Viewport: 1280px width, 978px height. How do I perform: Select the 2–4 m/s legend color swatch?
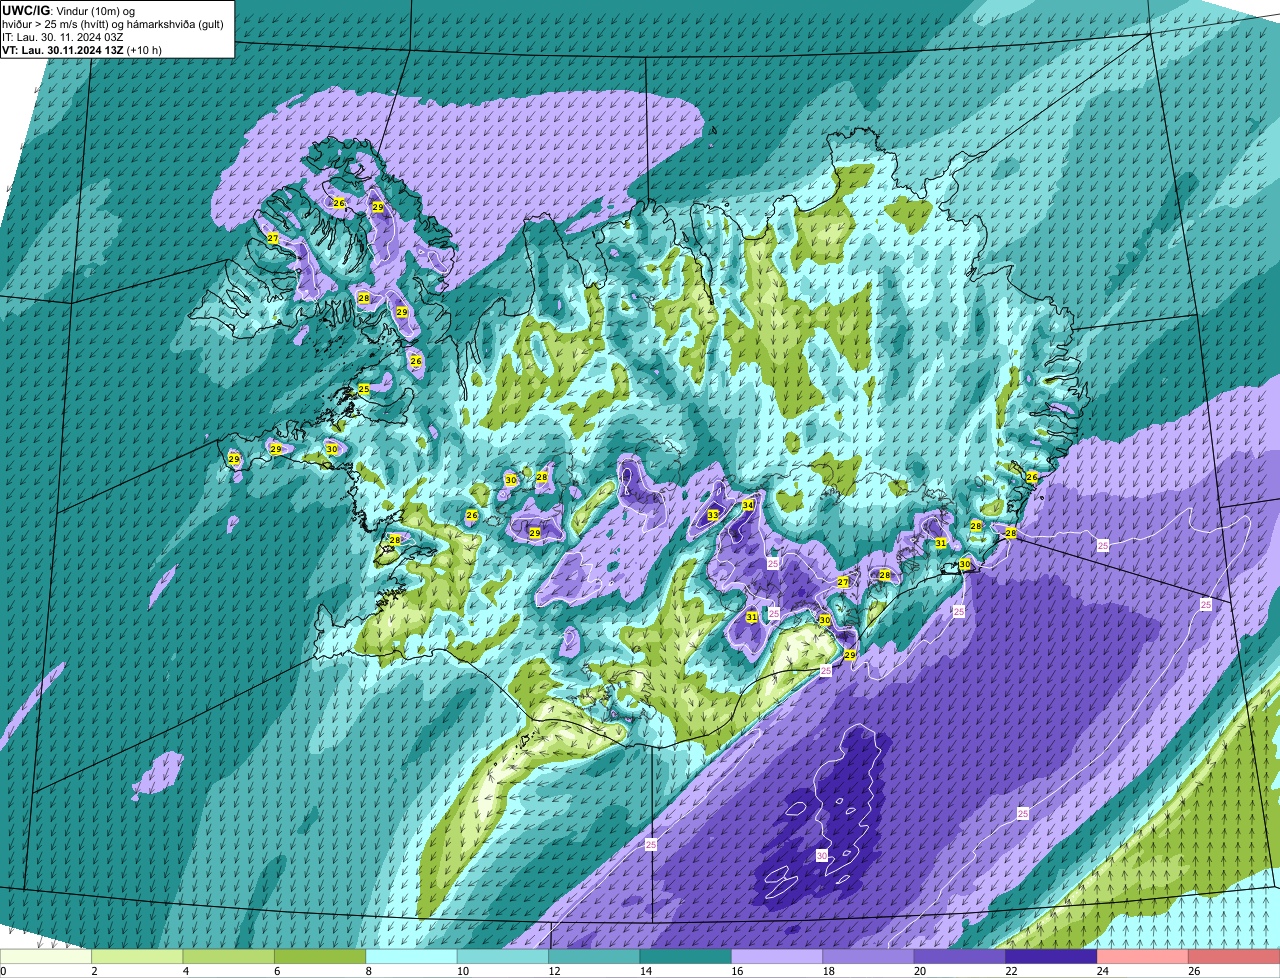pyautogui.click(x=137, y=956)
